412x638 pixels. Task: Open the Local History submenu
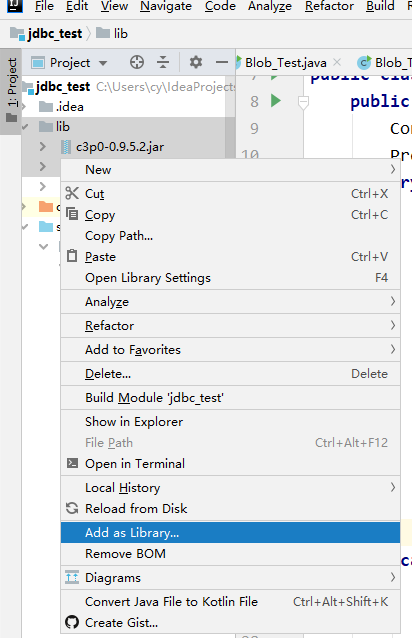[230, 487]
